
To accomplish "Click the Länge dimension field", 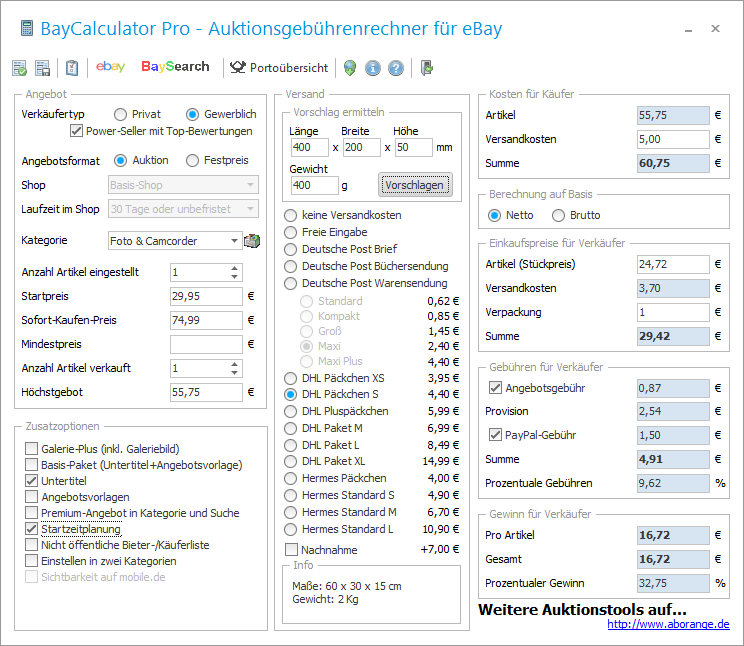I will coord(309,147).
